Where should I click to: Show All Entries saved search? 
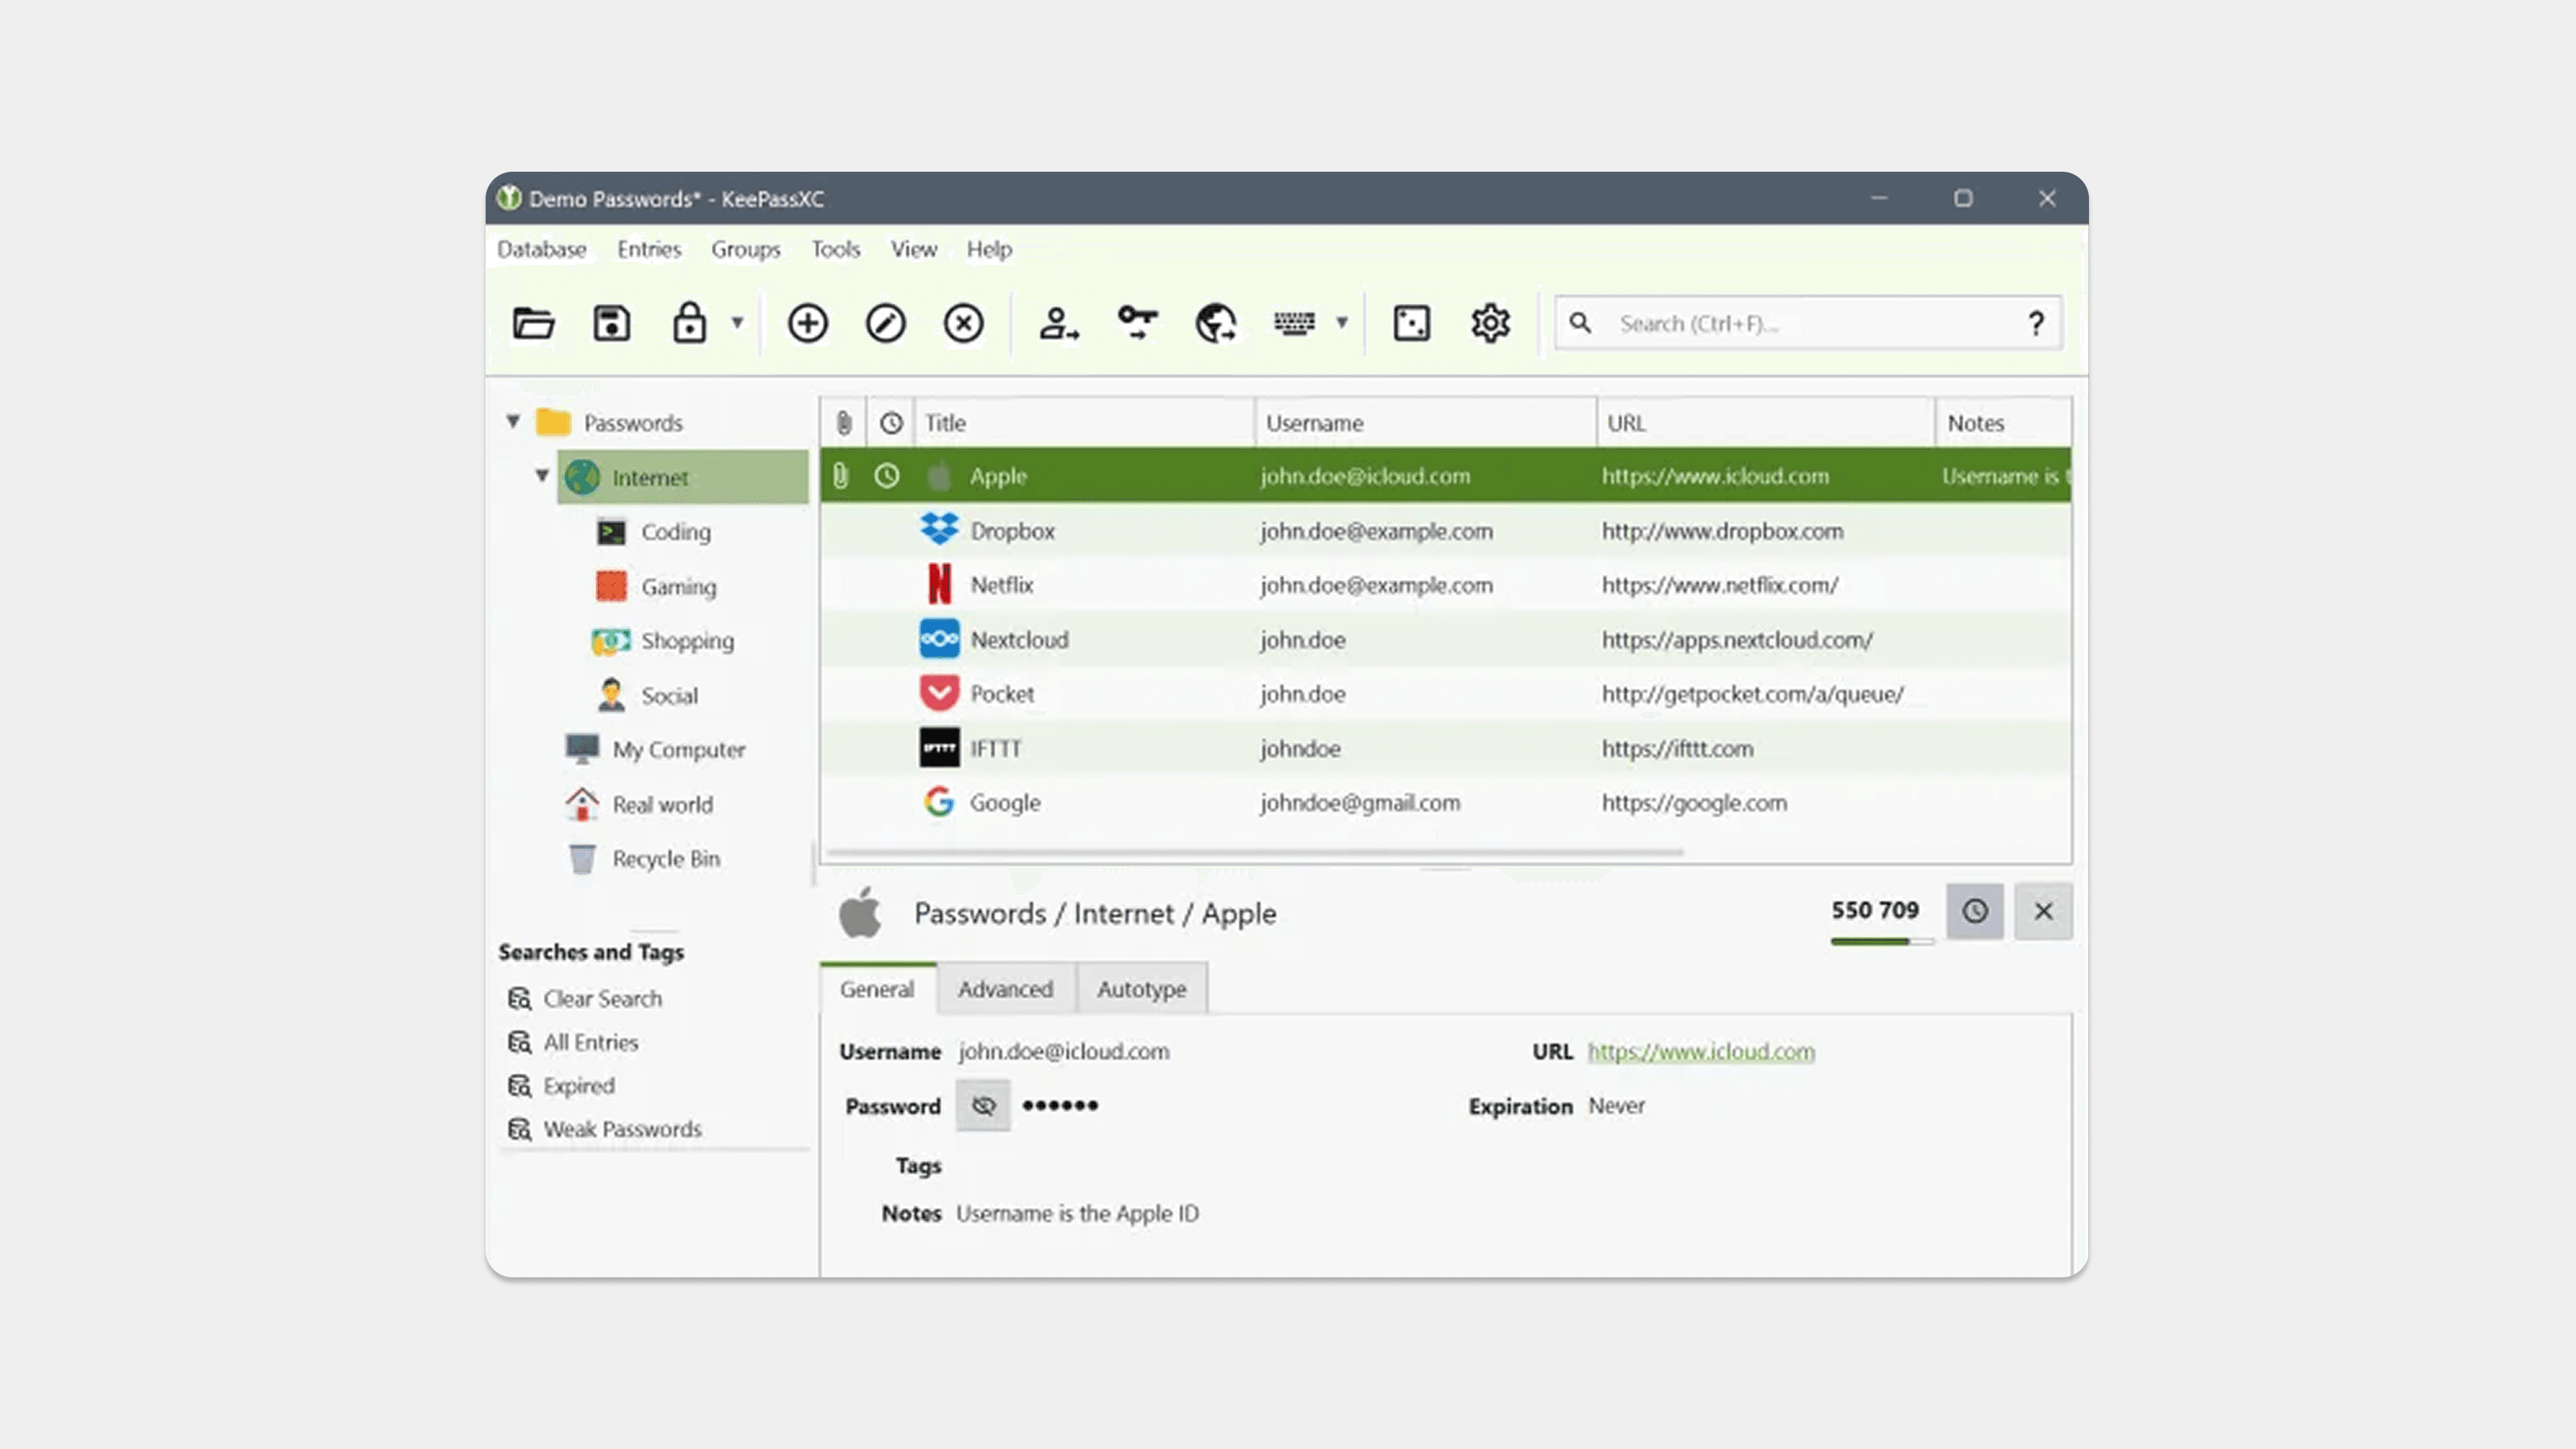tap(590, 1042)
